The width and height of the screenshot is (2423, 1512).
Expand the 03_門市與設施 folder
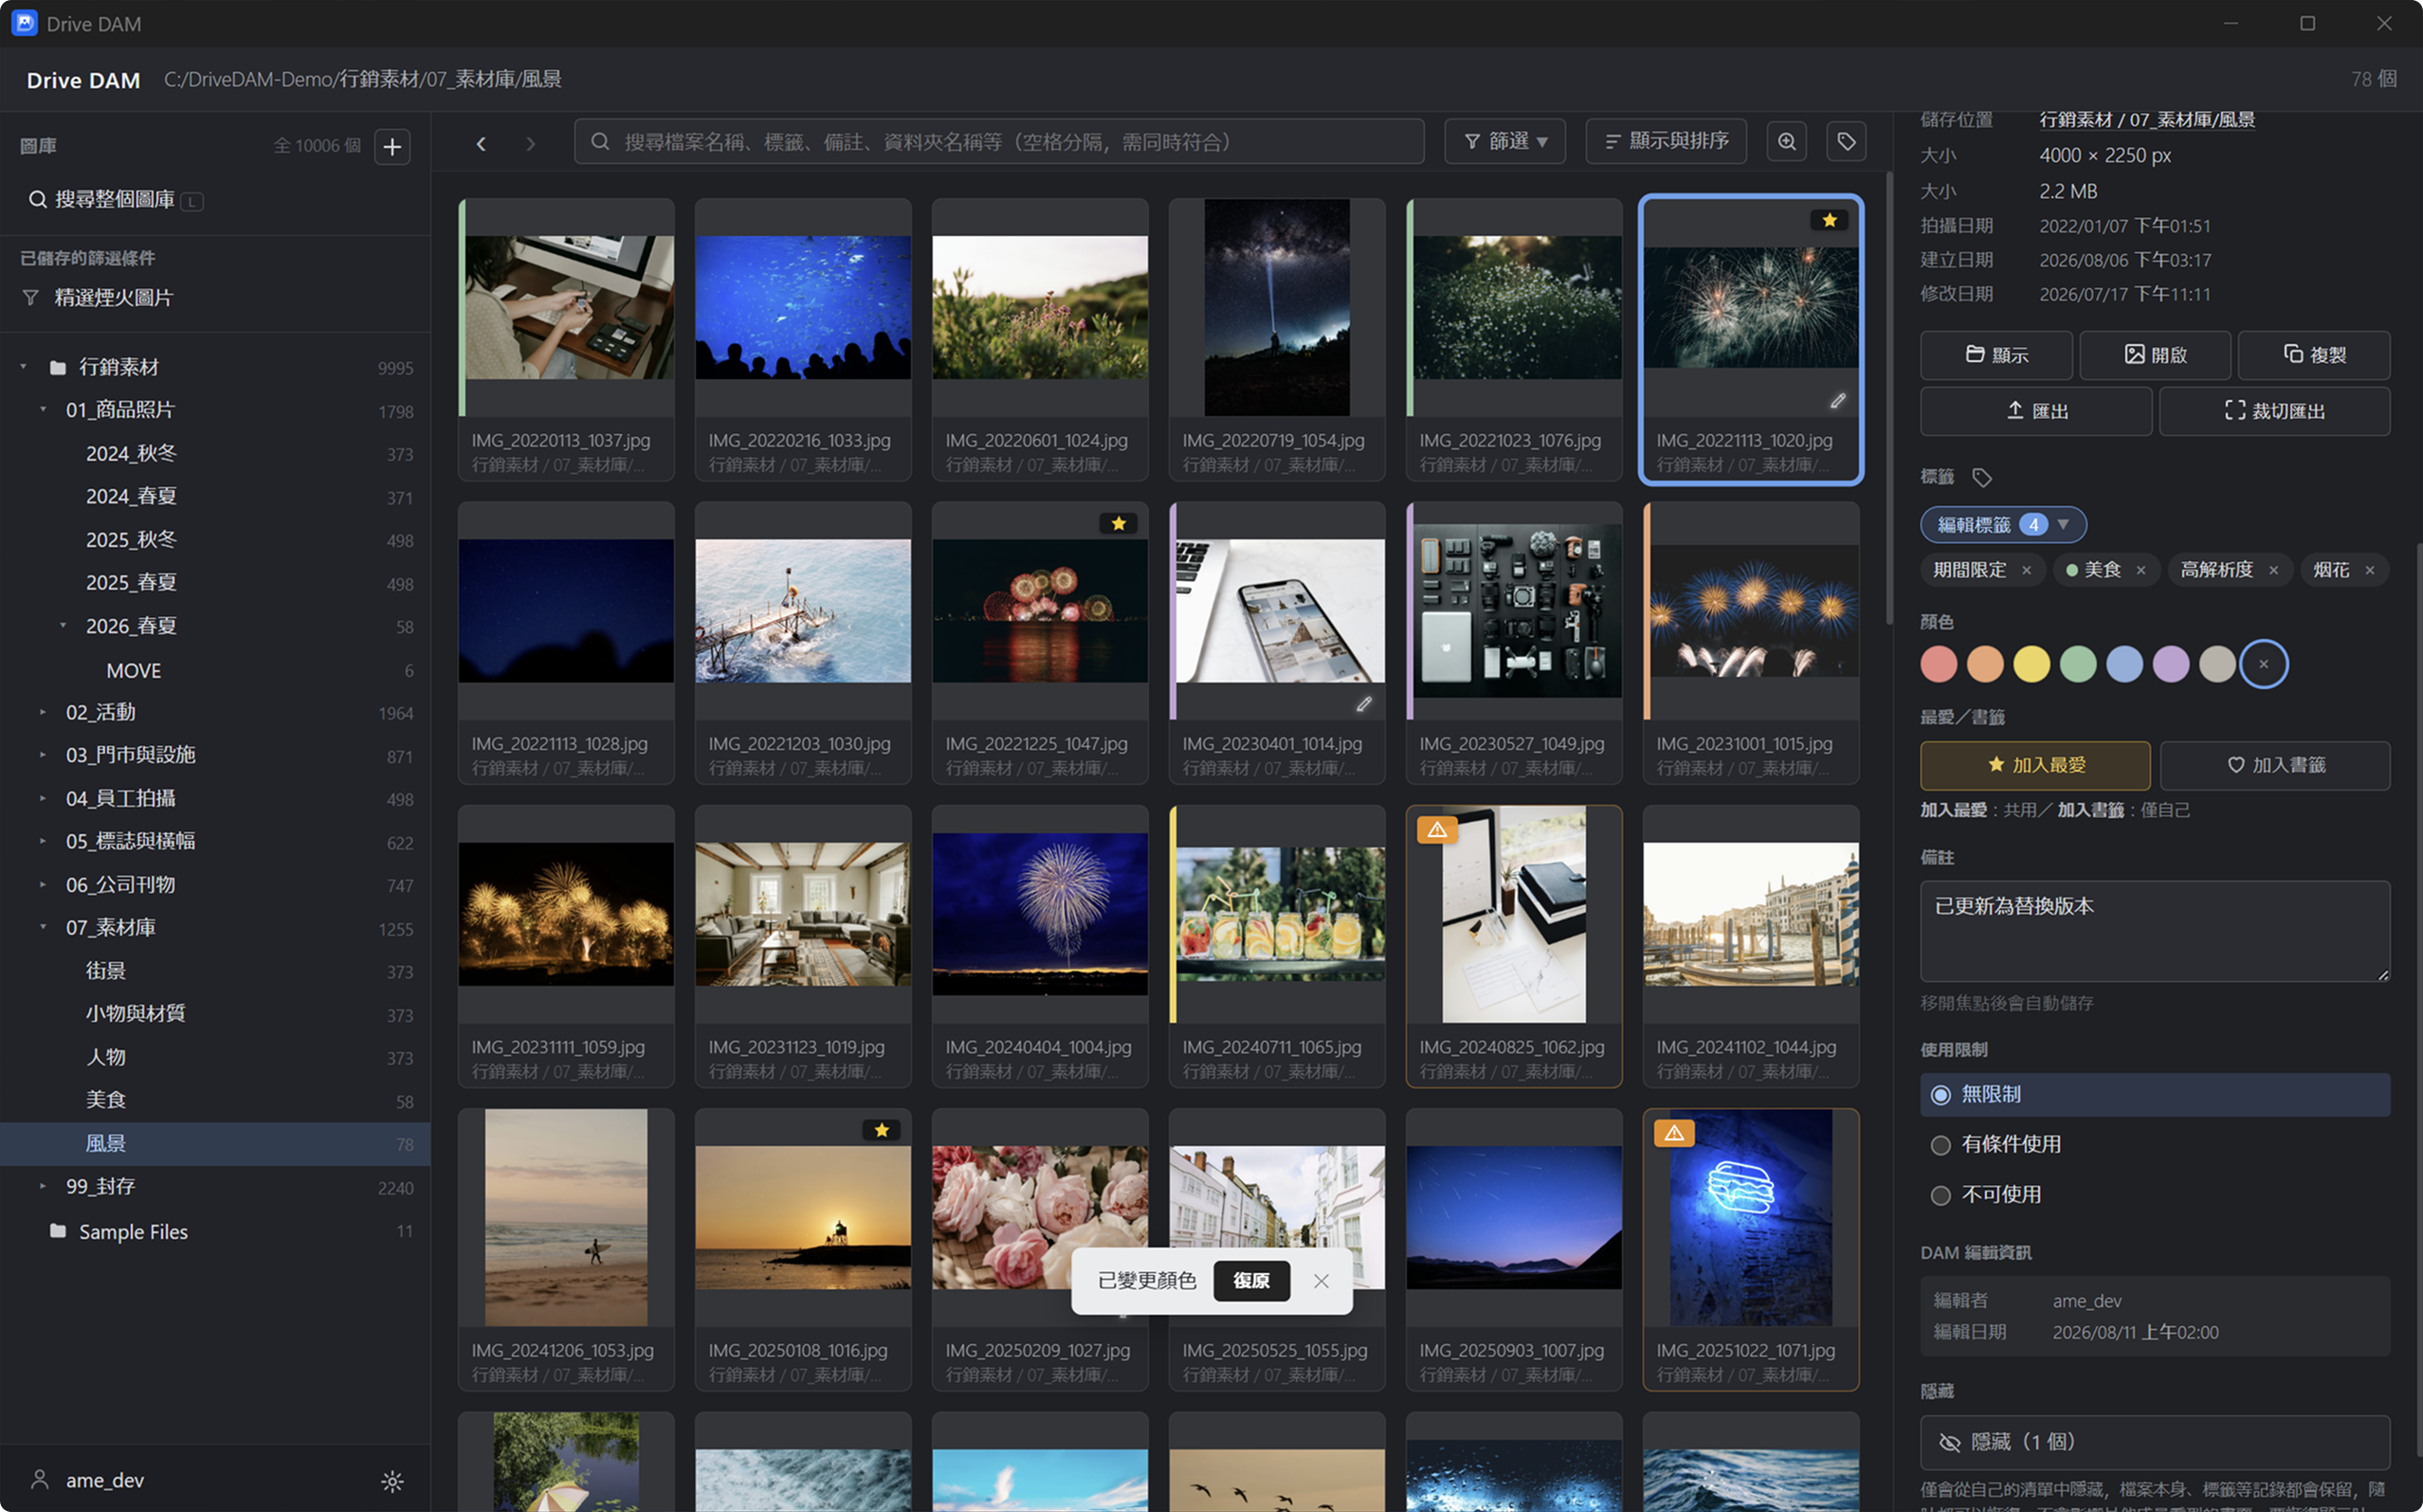[x=43, y=756]
